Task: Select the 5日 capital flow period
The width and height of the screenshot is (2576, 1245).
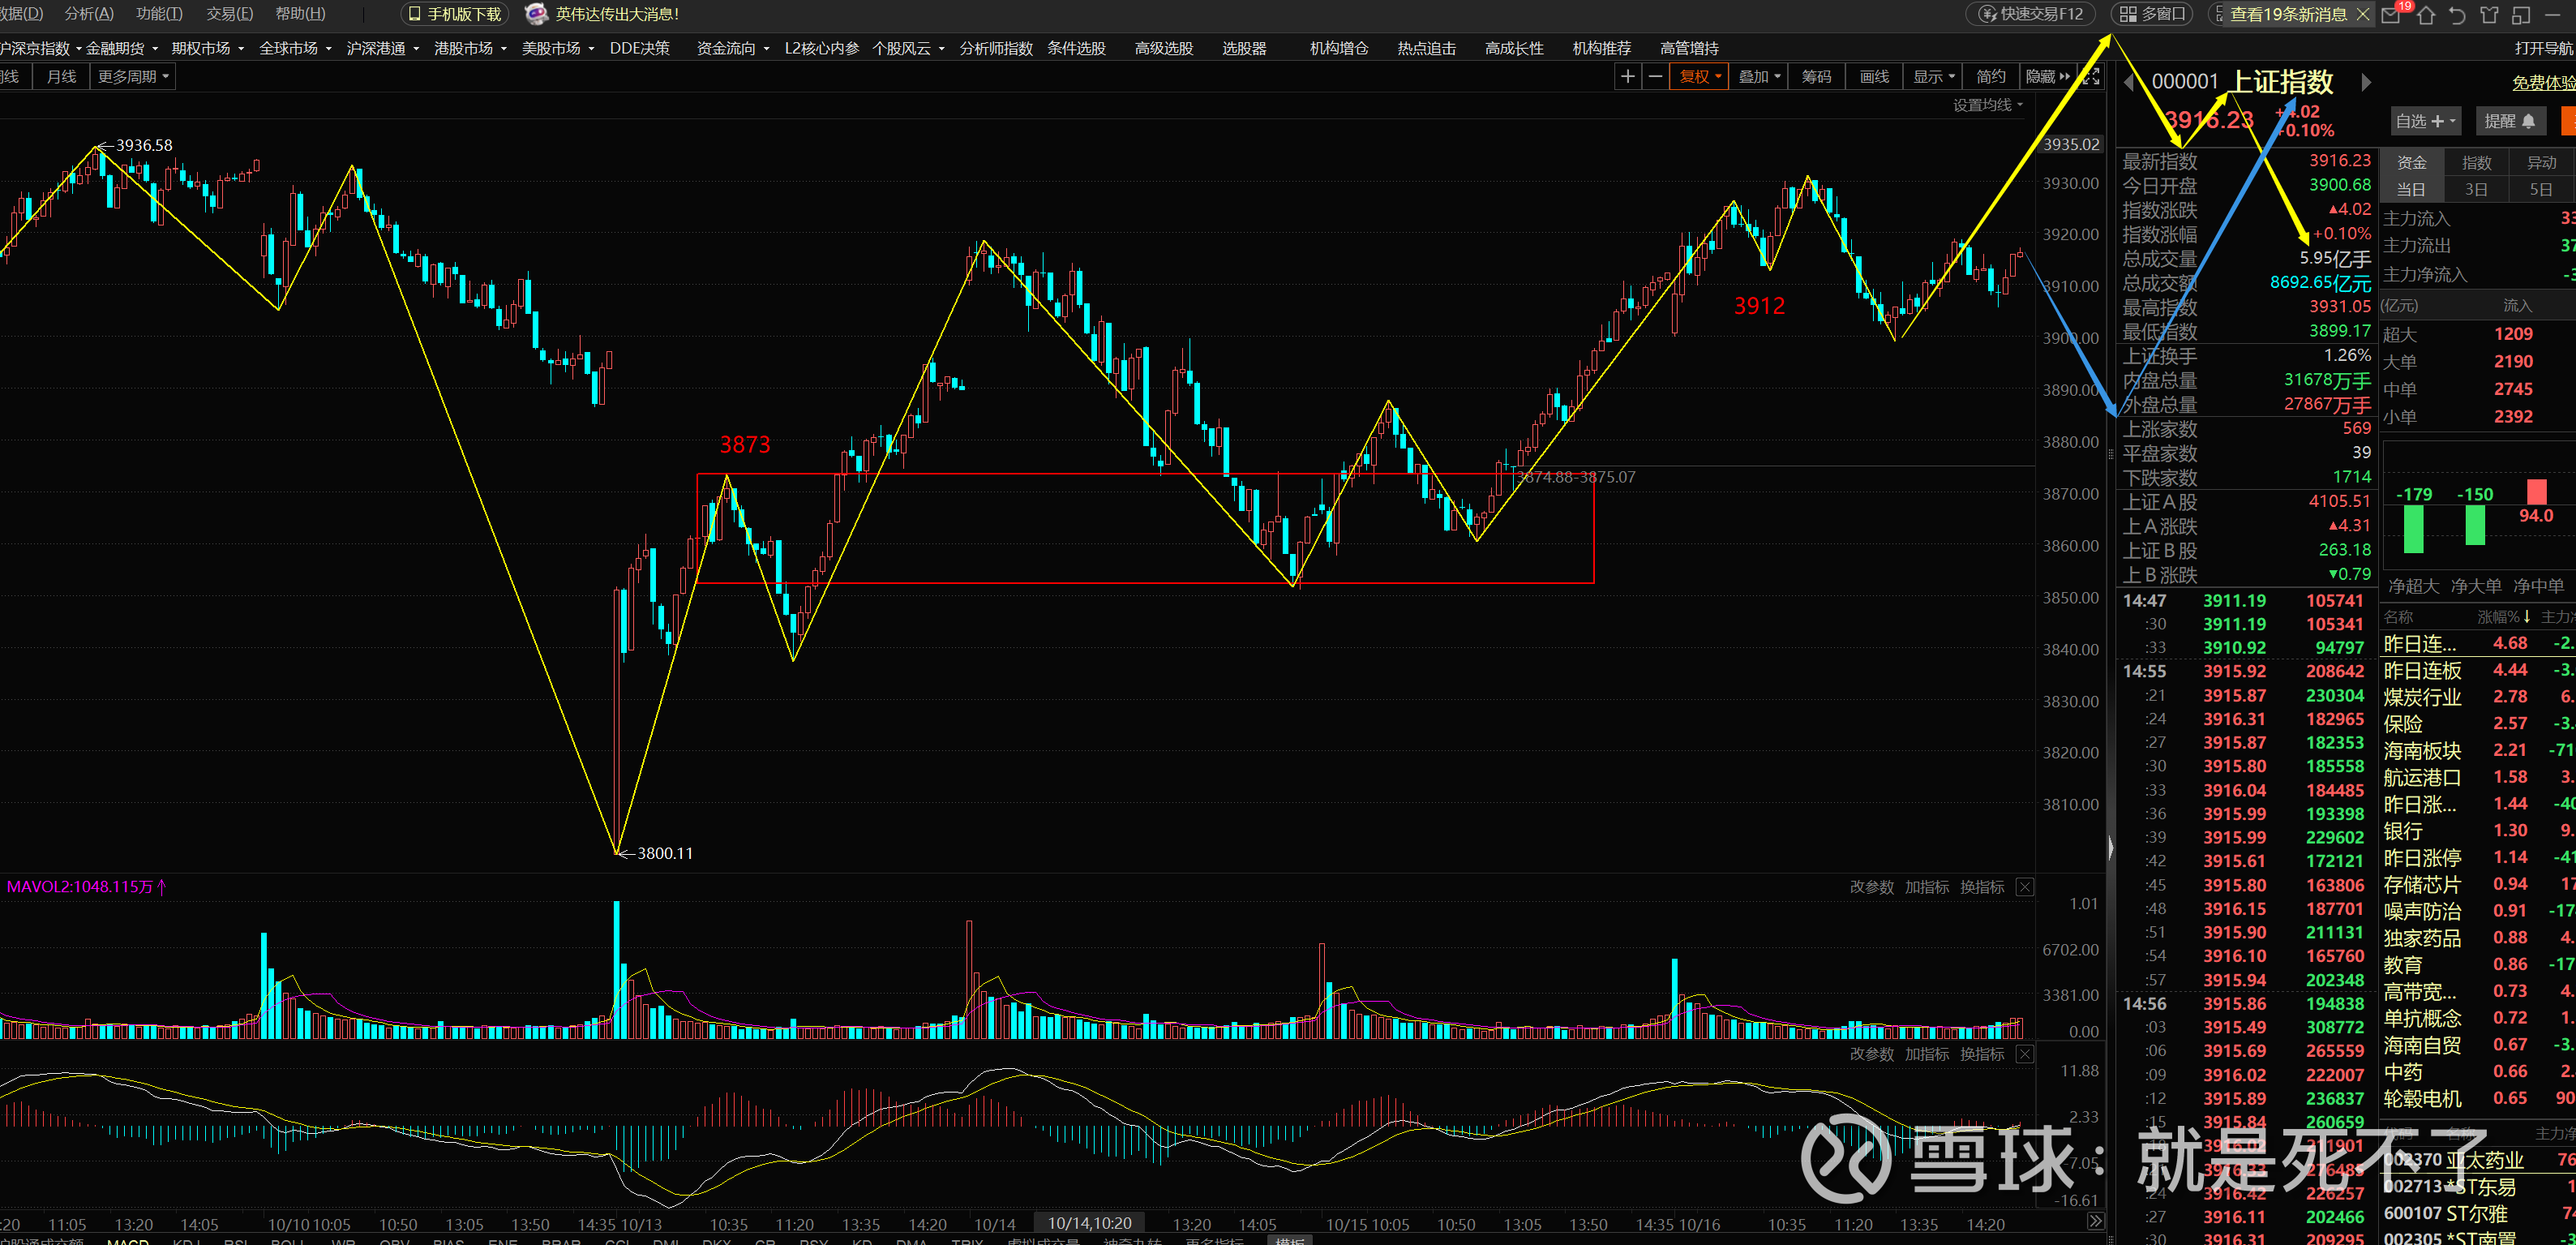Action: click(2540, 189)
